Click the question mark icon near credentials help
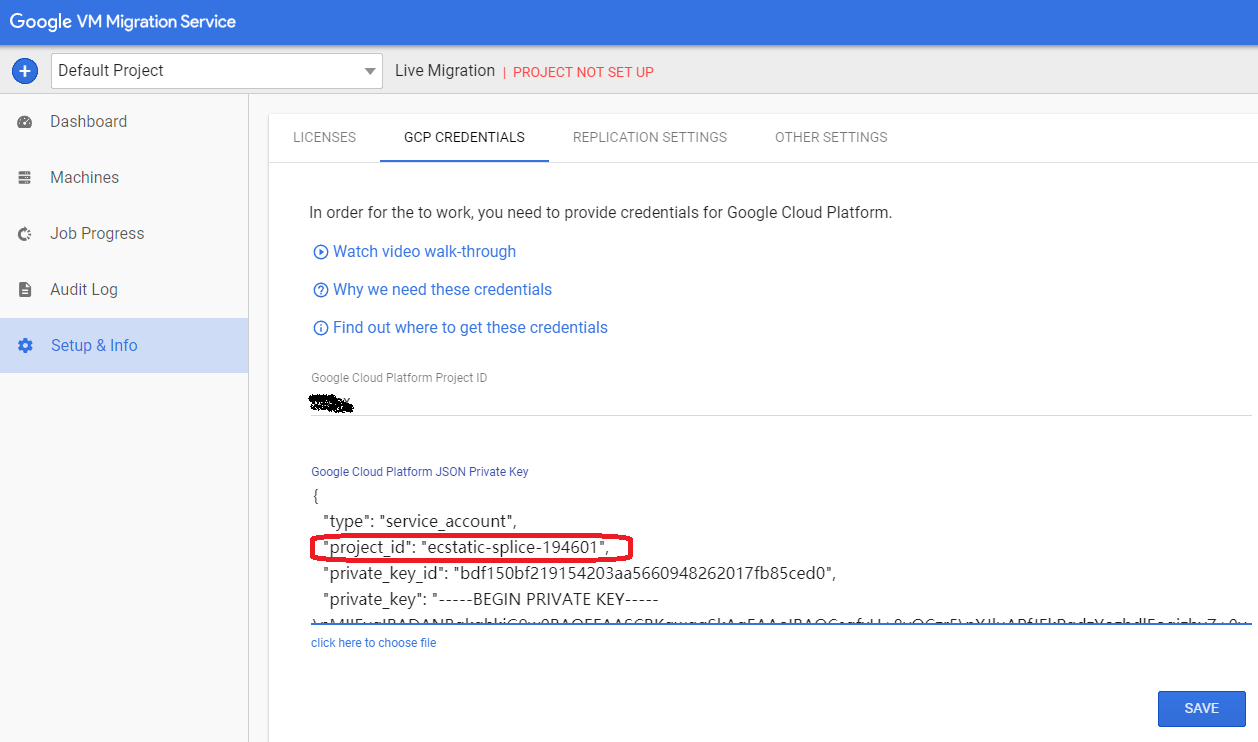This screenshot has height=742, width=1258. pyautogui.click(x=320, y=289)
